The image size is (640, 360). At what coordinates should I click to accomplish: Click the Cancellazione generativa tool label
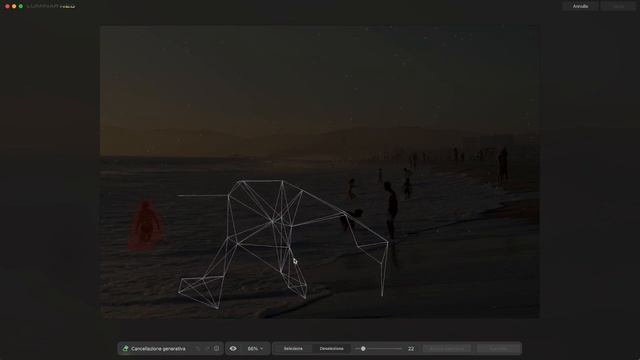tap(158, 349)
